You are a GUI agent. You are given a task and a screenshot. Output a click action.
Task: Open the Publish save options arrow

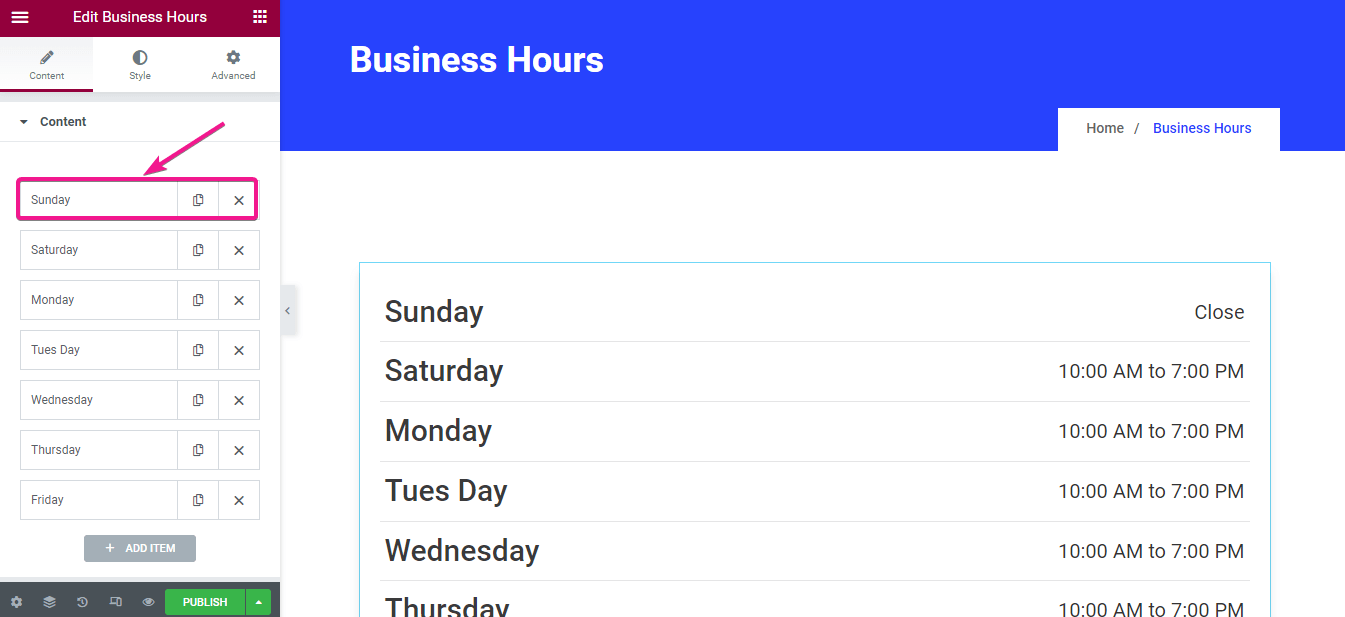click(x=259, y=602)
